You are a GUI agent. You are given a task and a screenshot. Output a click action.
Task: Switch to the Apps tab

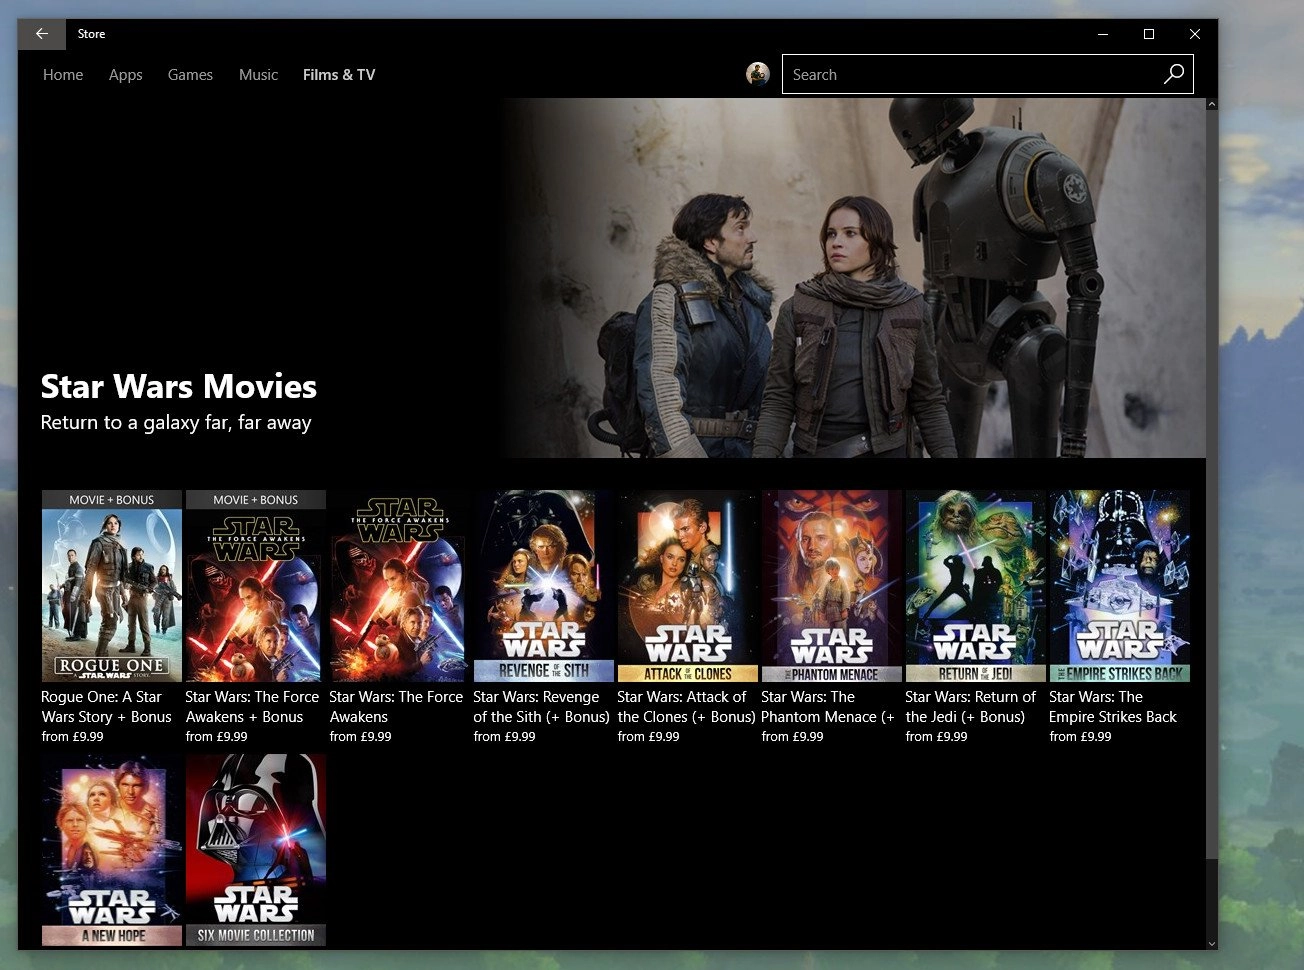coord(126,75)
